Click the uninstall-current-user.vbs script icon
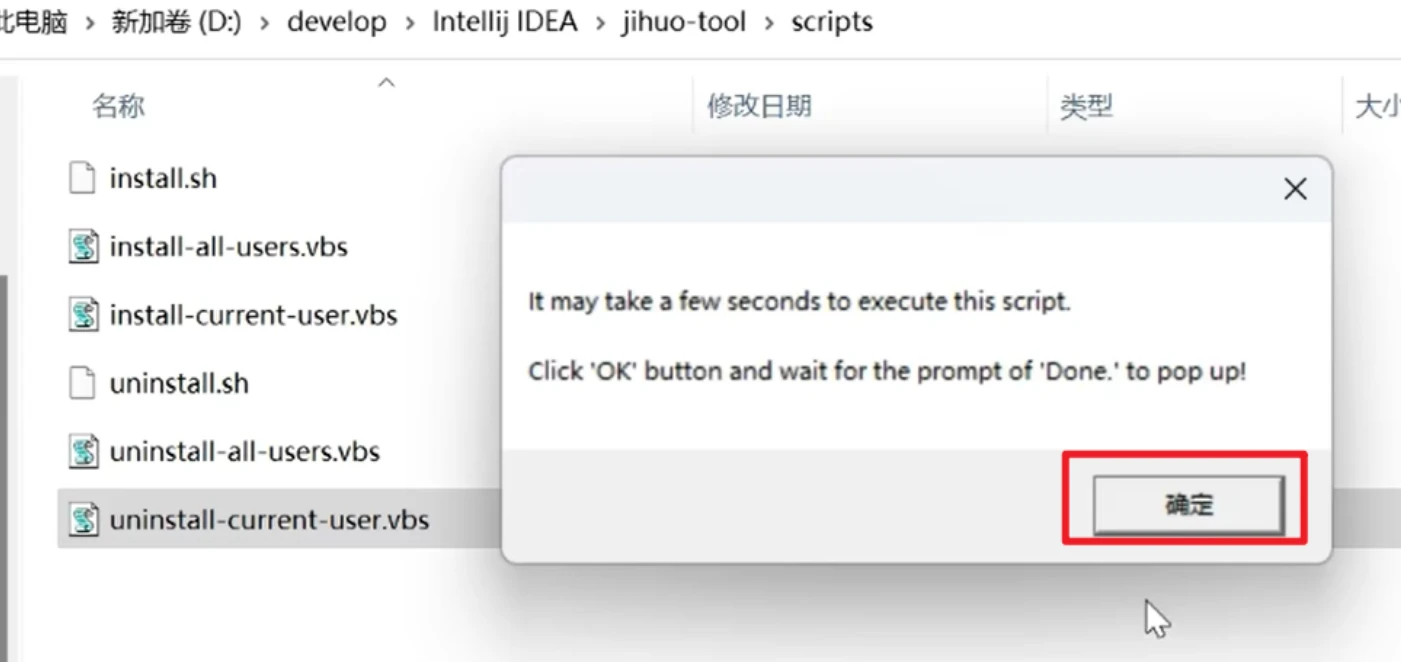This screenshot has width=1401, height=662. click(84, 520)
